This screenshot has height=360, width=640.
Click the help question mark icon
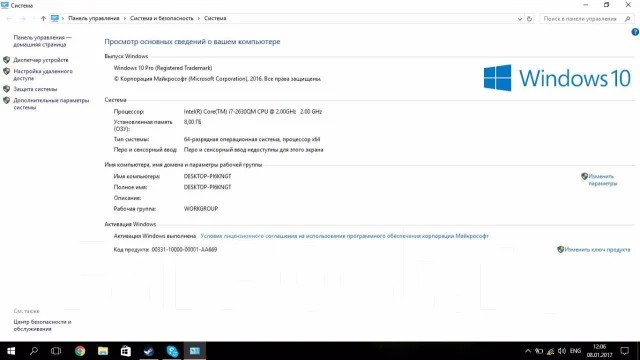pos(635,32)
